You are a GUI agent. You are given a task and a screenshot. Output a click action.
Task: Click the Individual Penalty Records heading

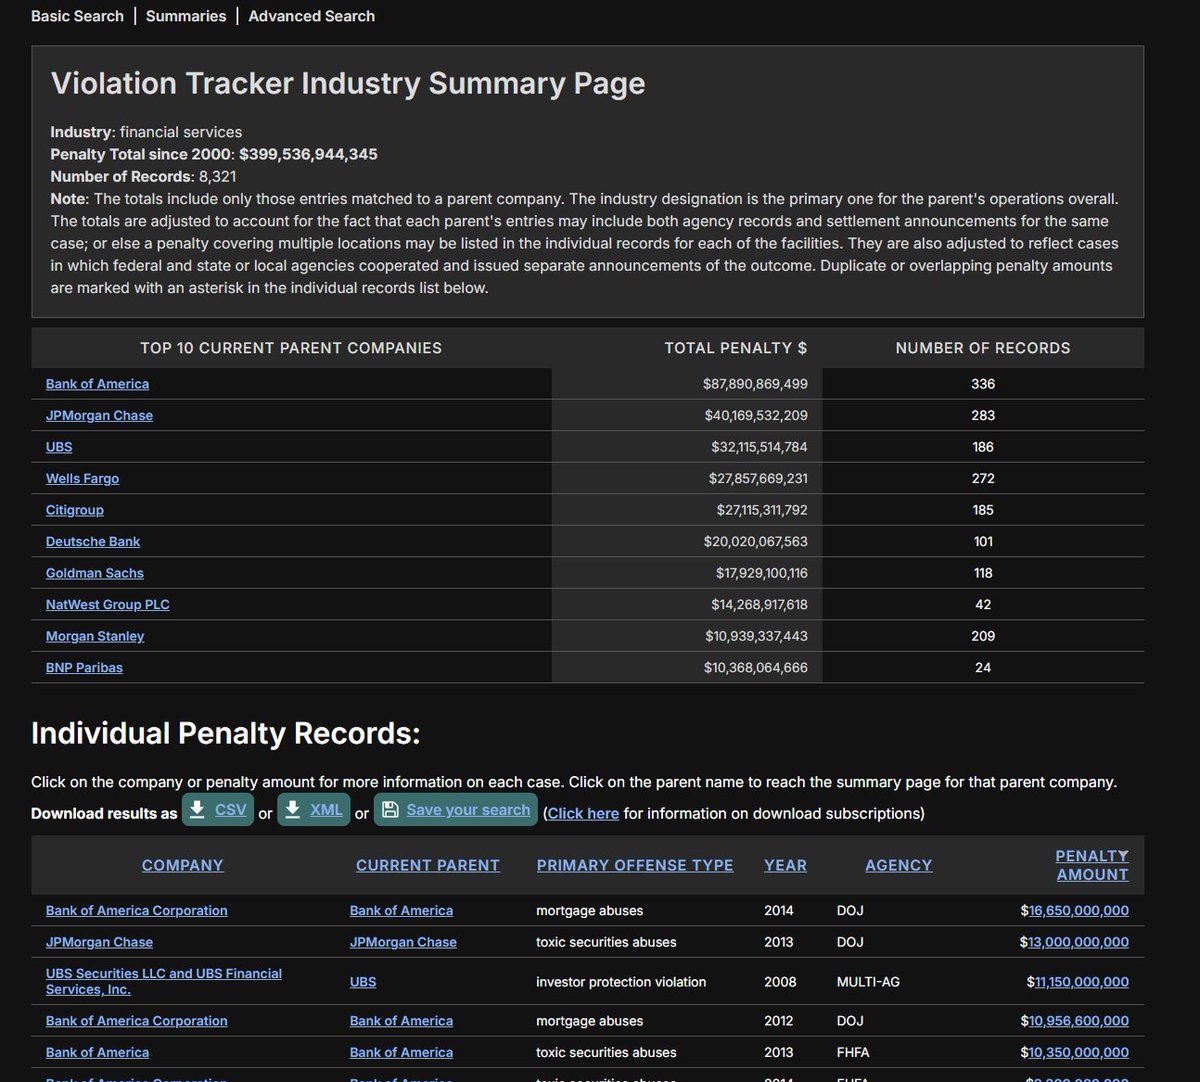(226, 733)
